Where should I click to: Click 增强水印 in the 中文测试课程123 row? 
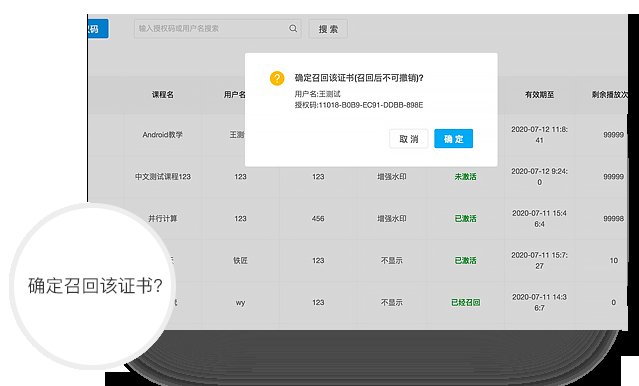click(392, 176)
